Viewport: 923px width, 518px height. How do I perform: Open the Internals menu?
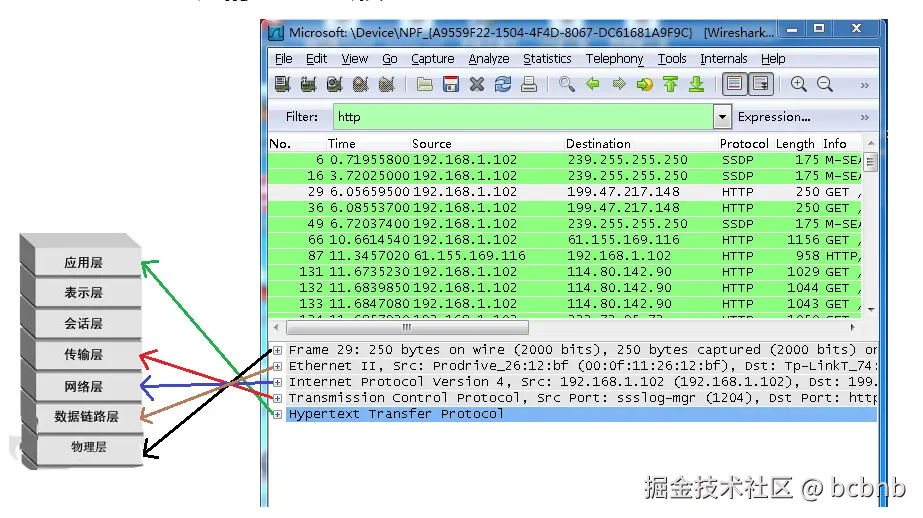pos(723,59)
